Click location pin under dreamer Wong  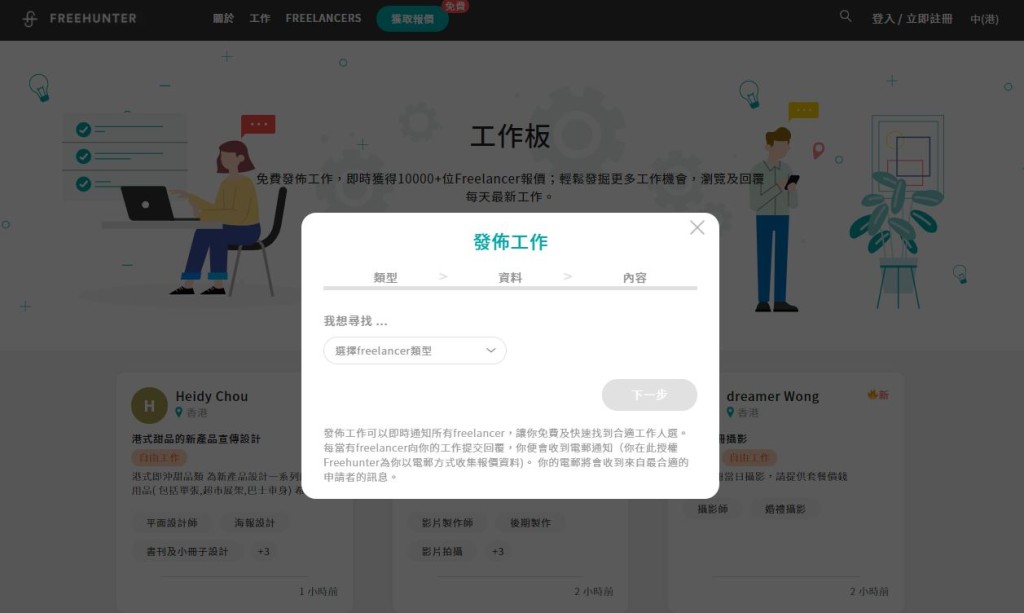(x=731, y=413)
